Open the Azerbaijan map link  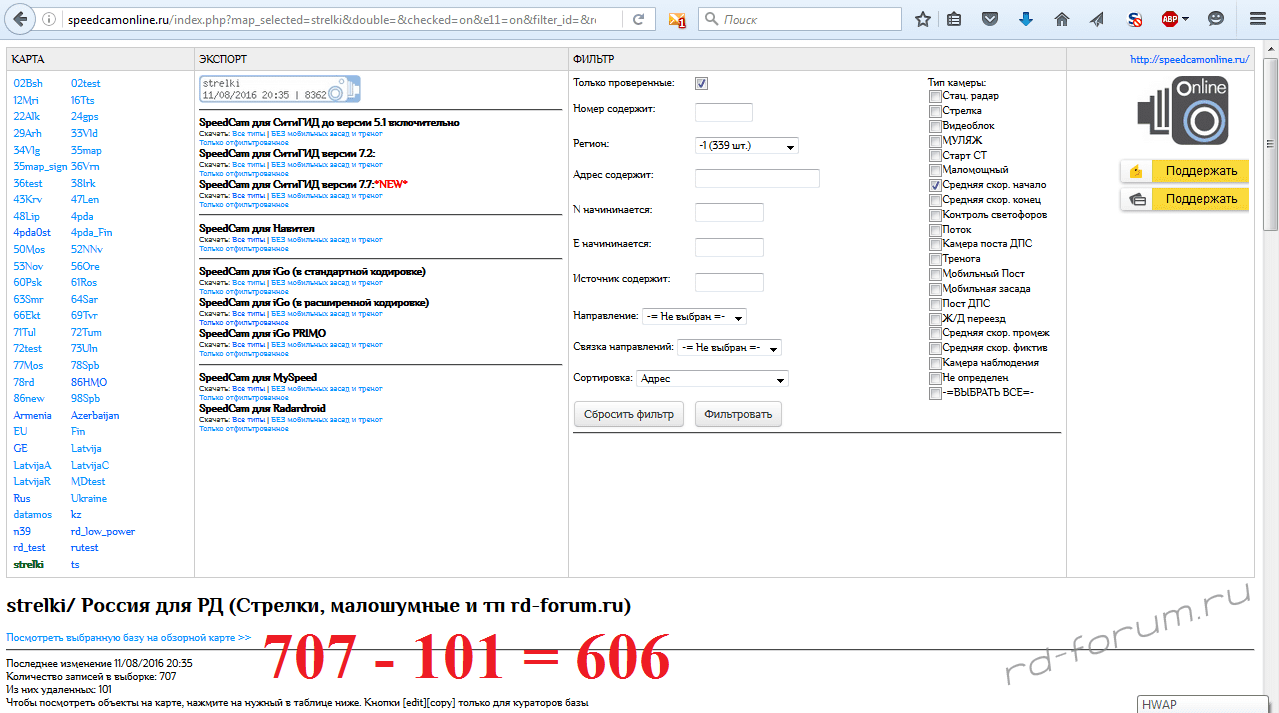(x=95, y=415)
